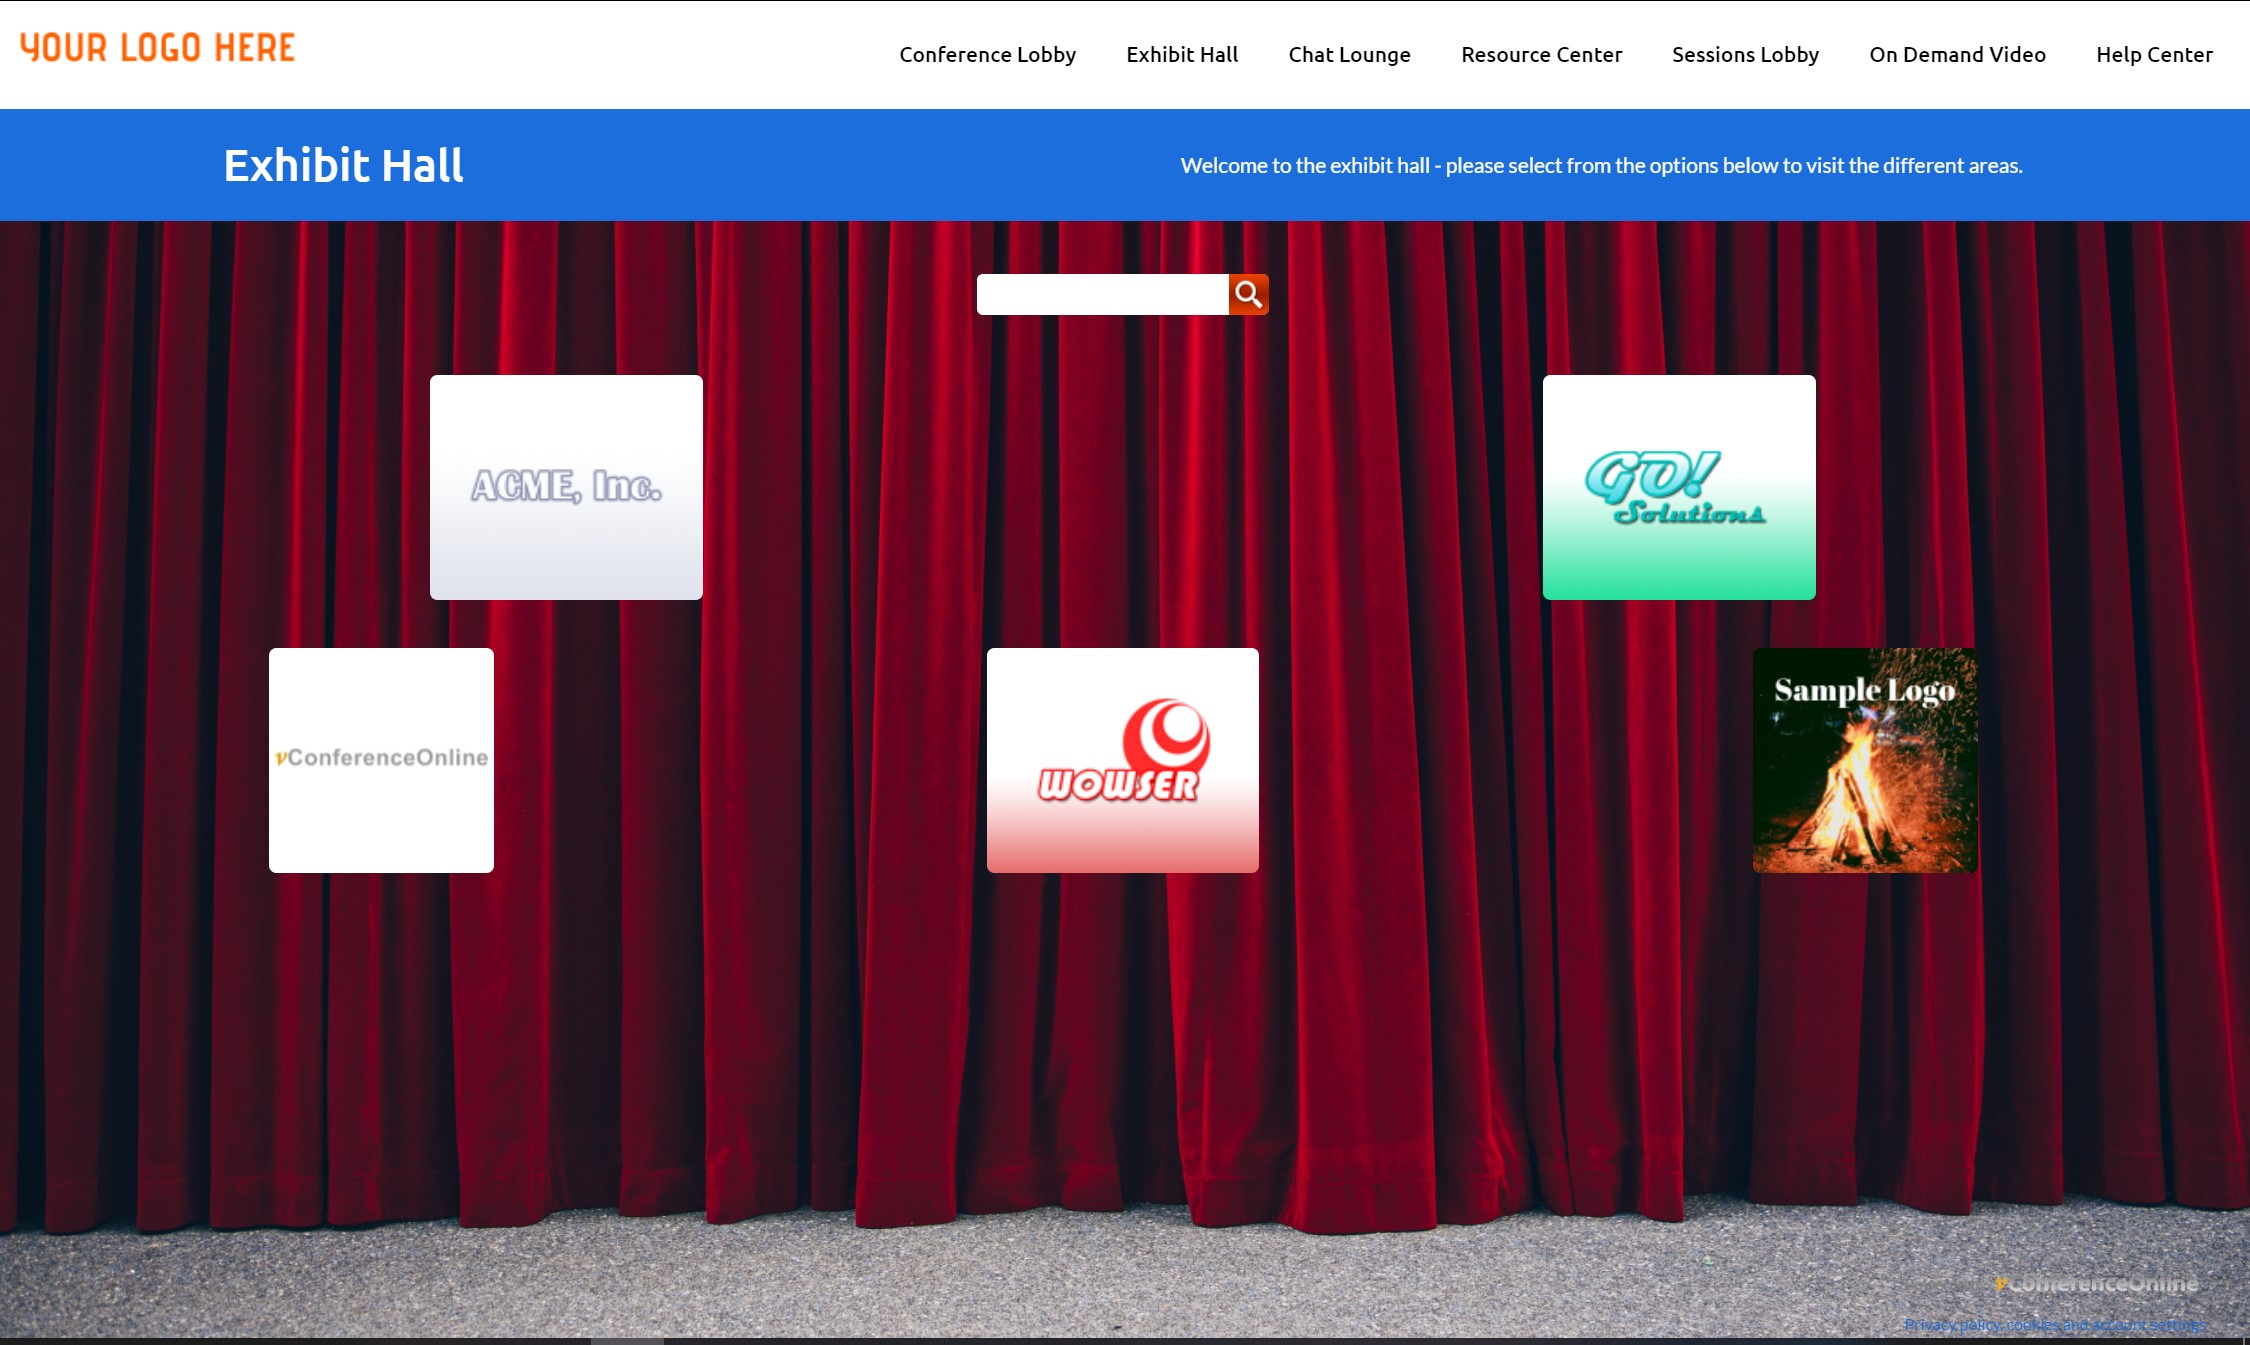Image resolution: width=2250 pixels, height=1345 pixels.
Task: Focus the exhibitor search text field
Action: point(1102,294)
